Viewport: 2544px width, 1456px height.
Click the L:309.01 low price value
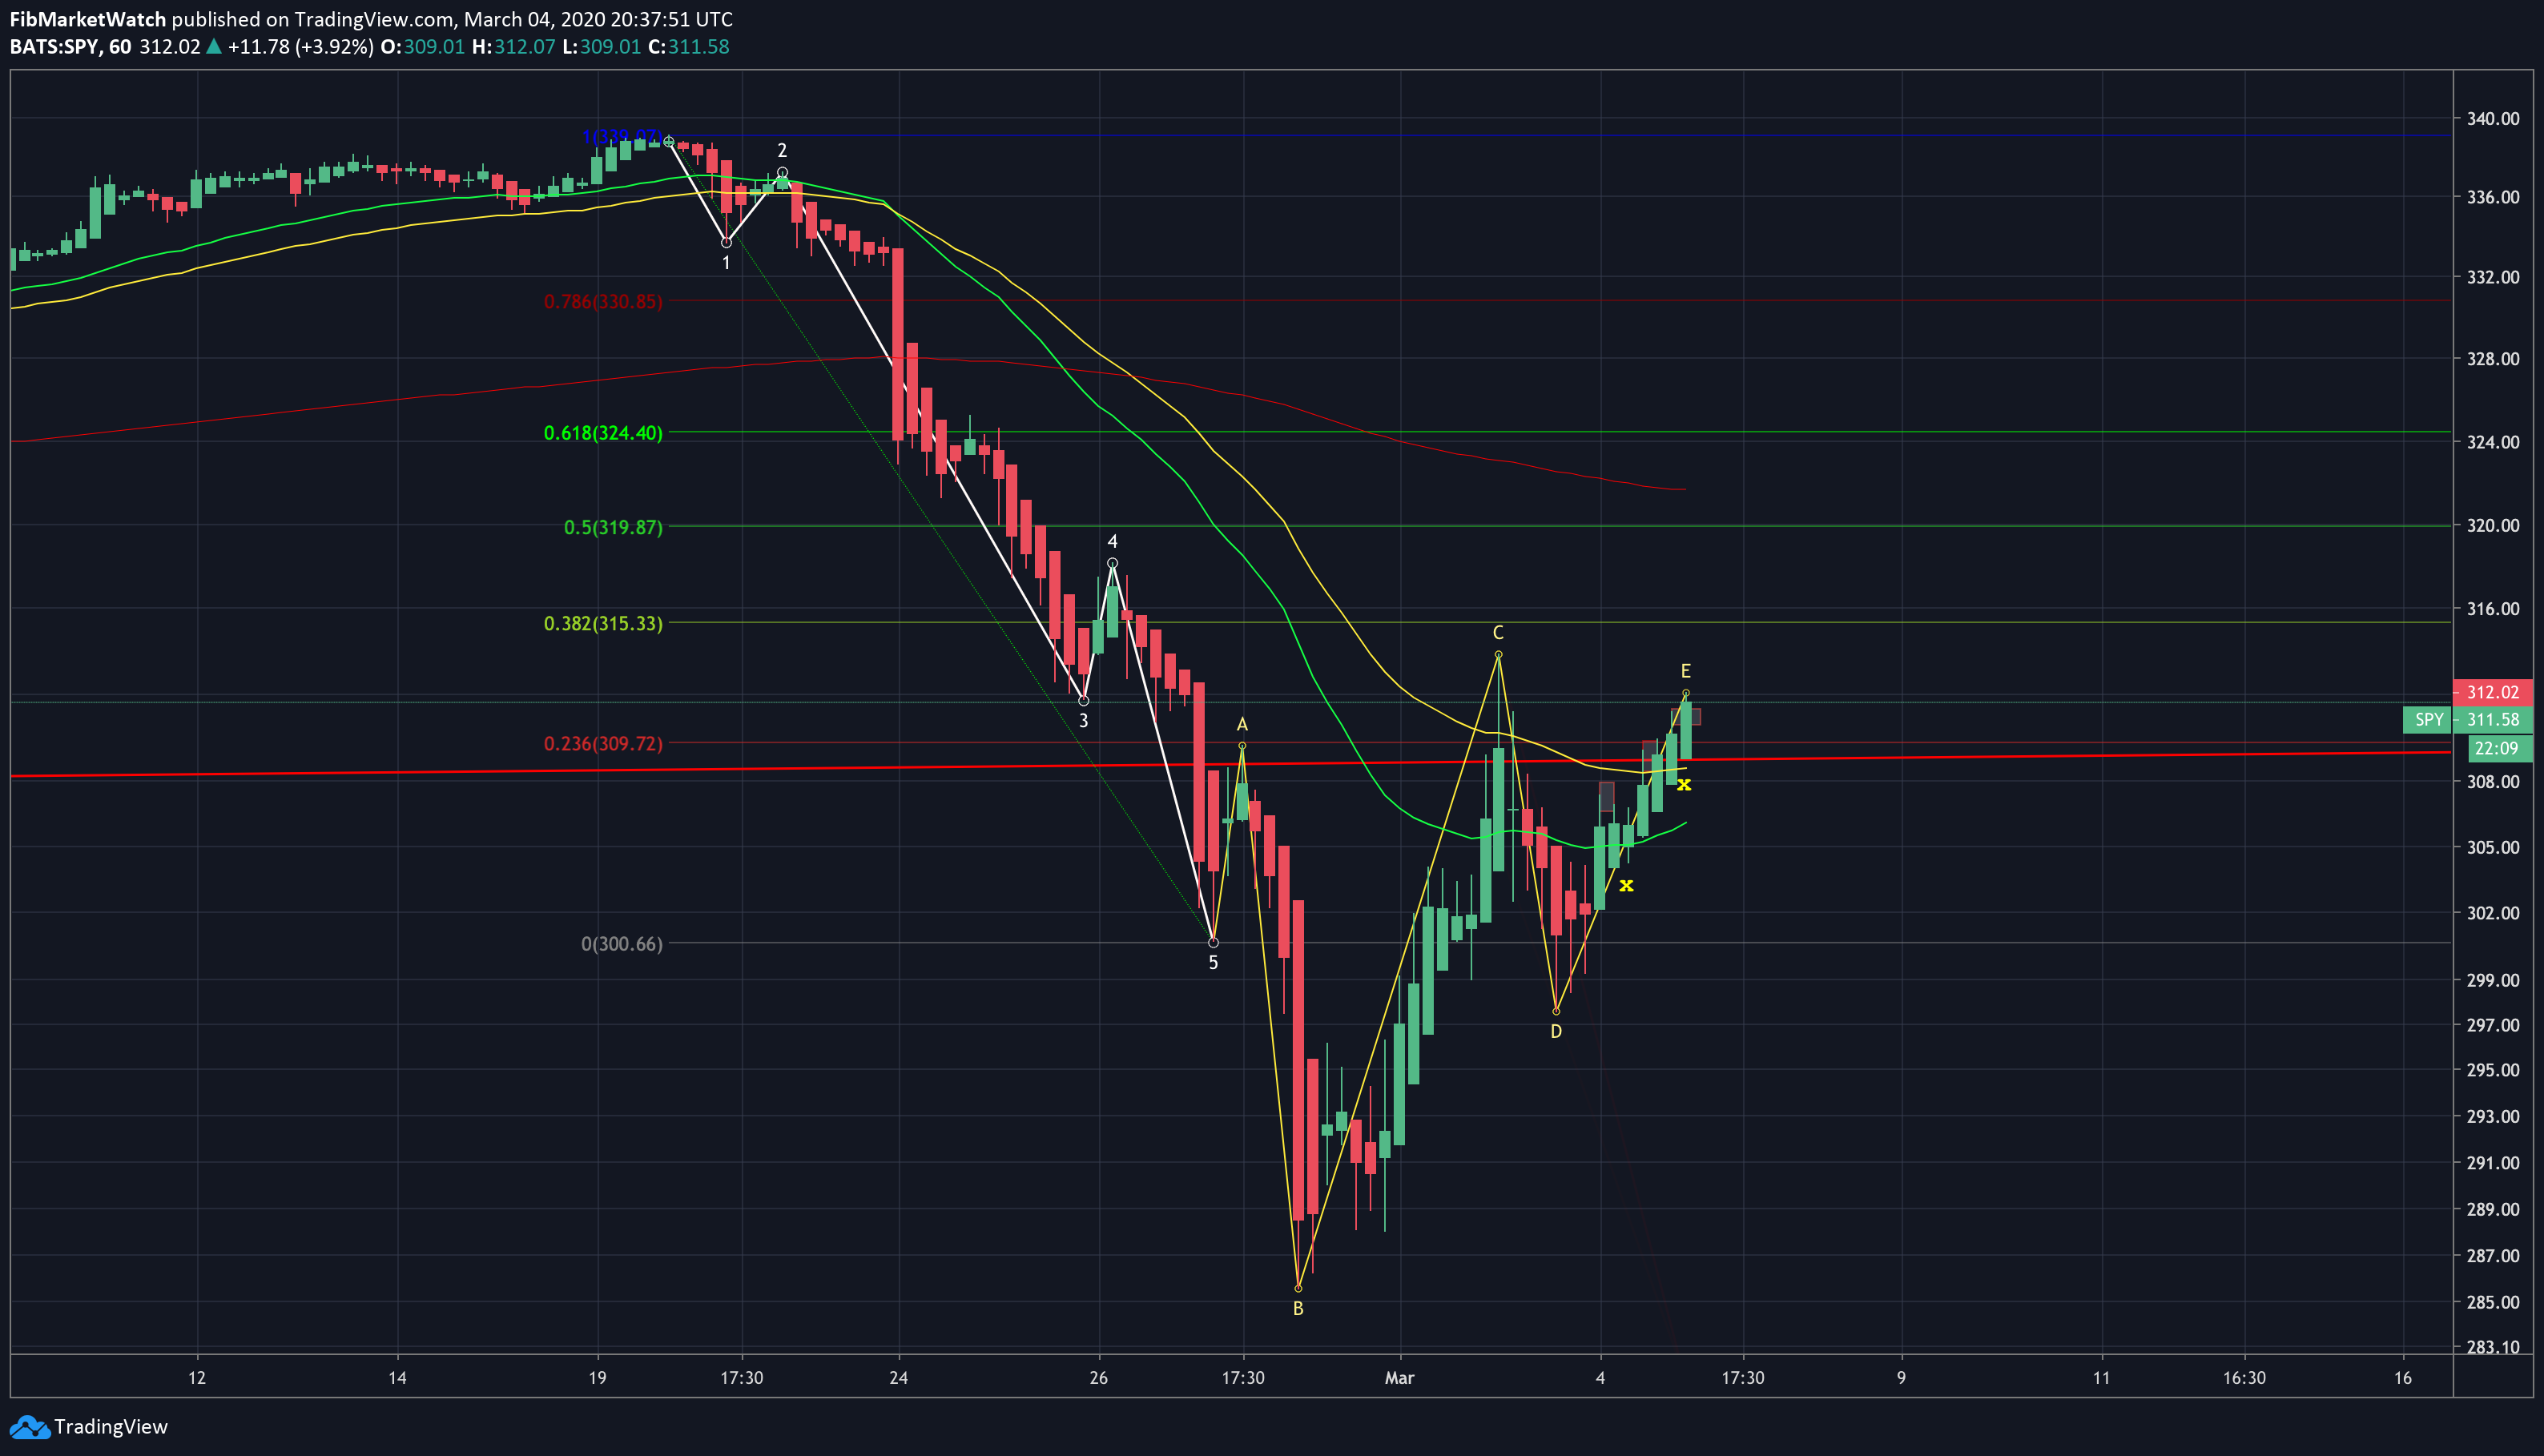coord(601,47)
